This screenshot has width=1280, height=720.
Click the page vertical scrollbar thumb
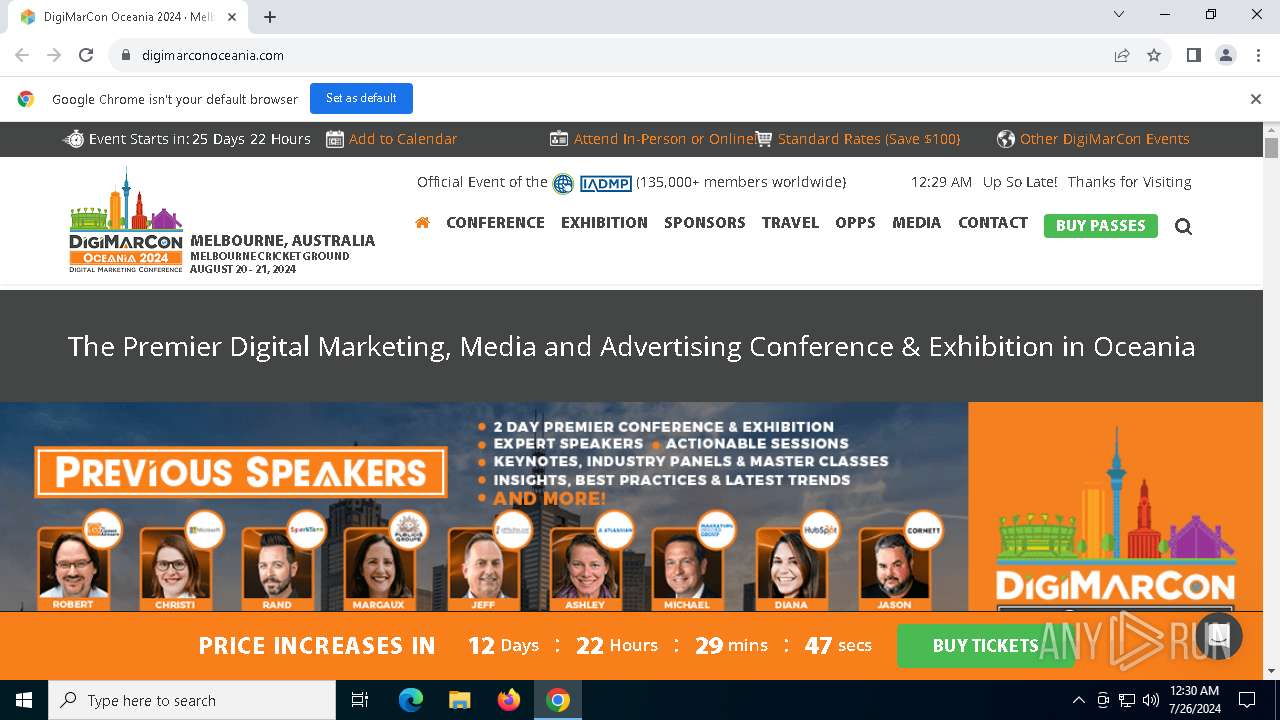[1271, 148]
